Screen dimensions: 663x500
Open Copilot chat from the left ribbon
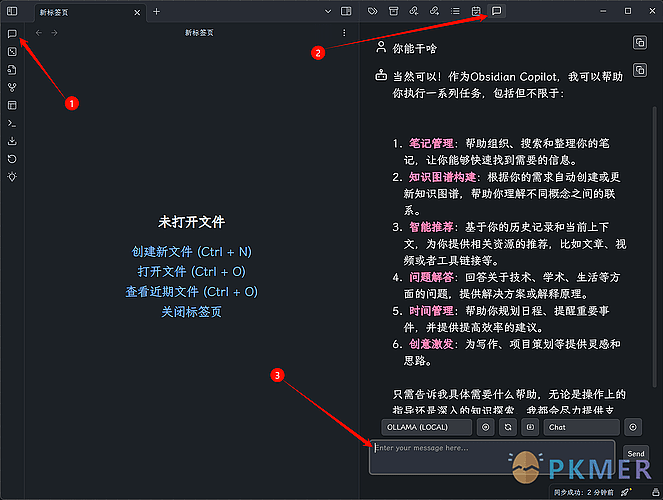coord(12,34)
